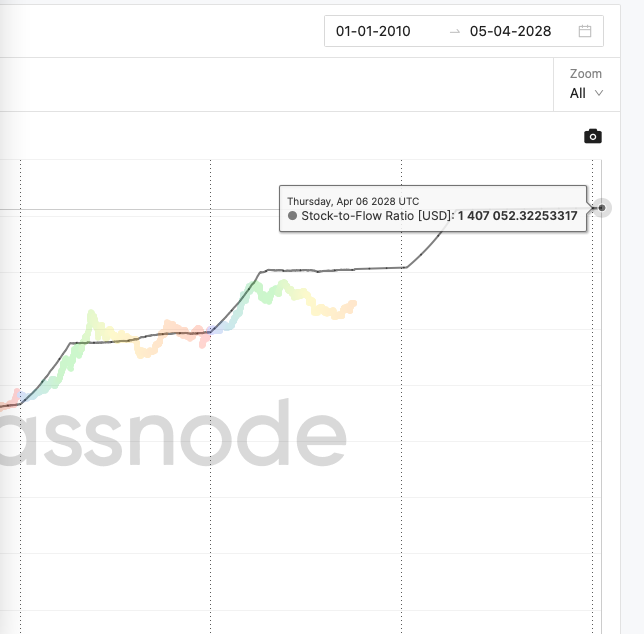Click the end data point marker on the line

click(602, 208)
